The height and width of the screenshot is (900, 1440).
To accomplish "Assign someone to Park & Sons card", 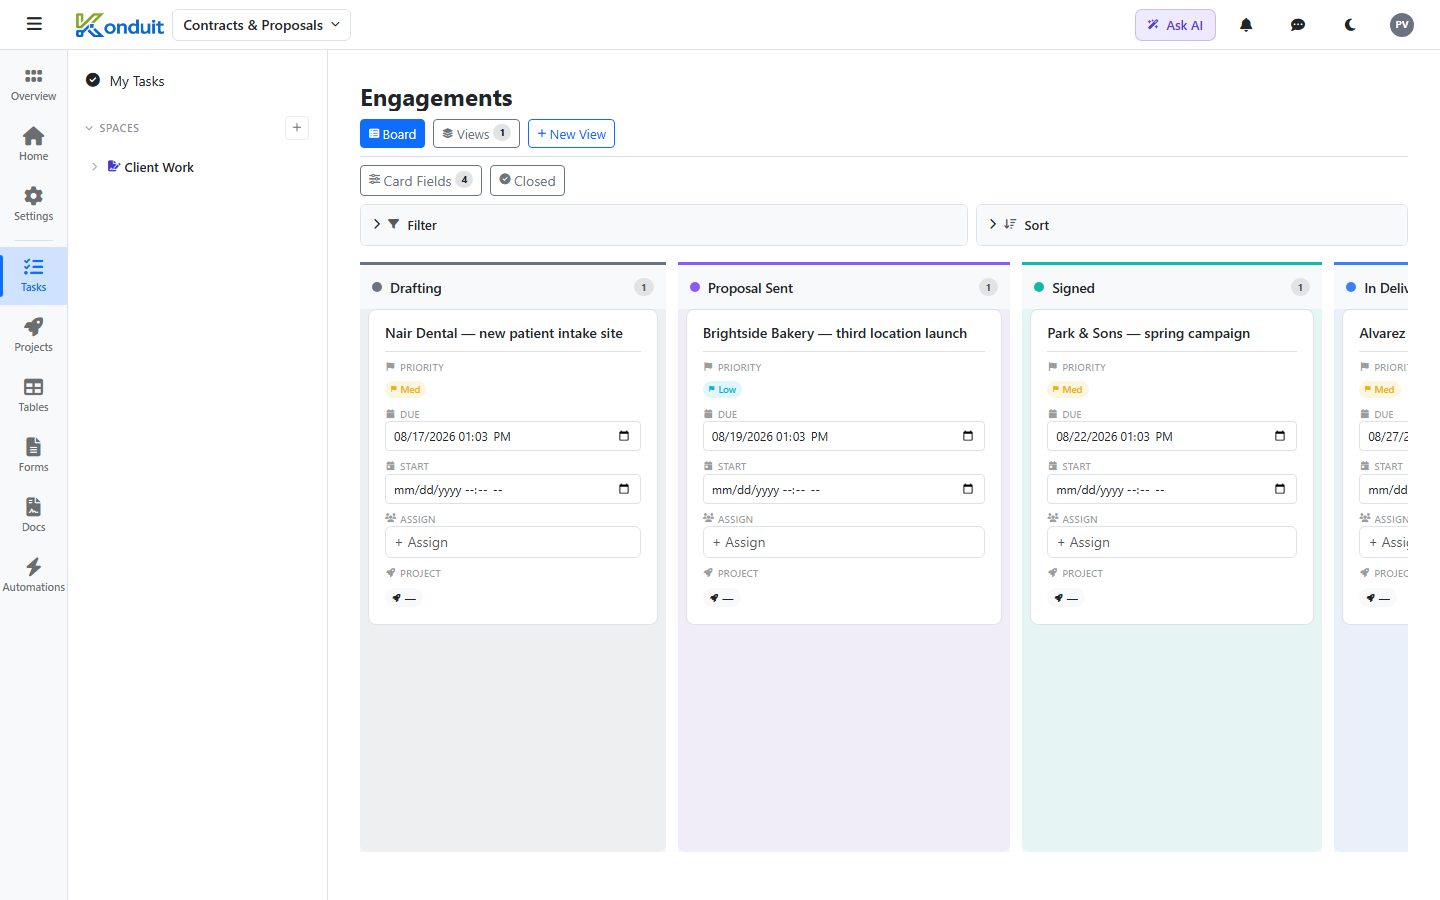I will pos(1172,542).
